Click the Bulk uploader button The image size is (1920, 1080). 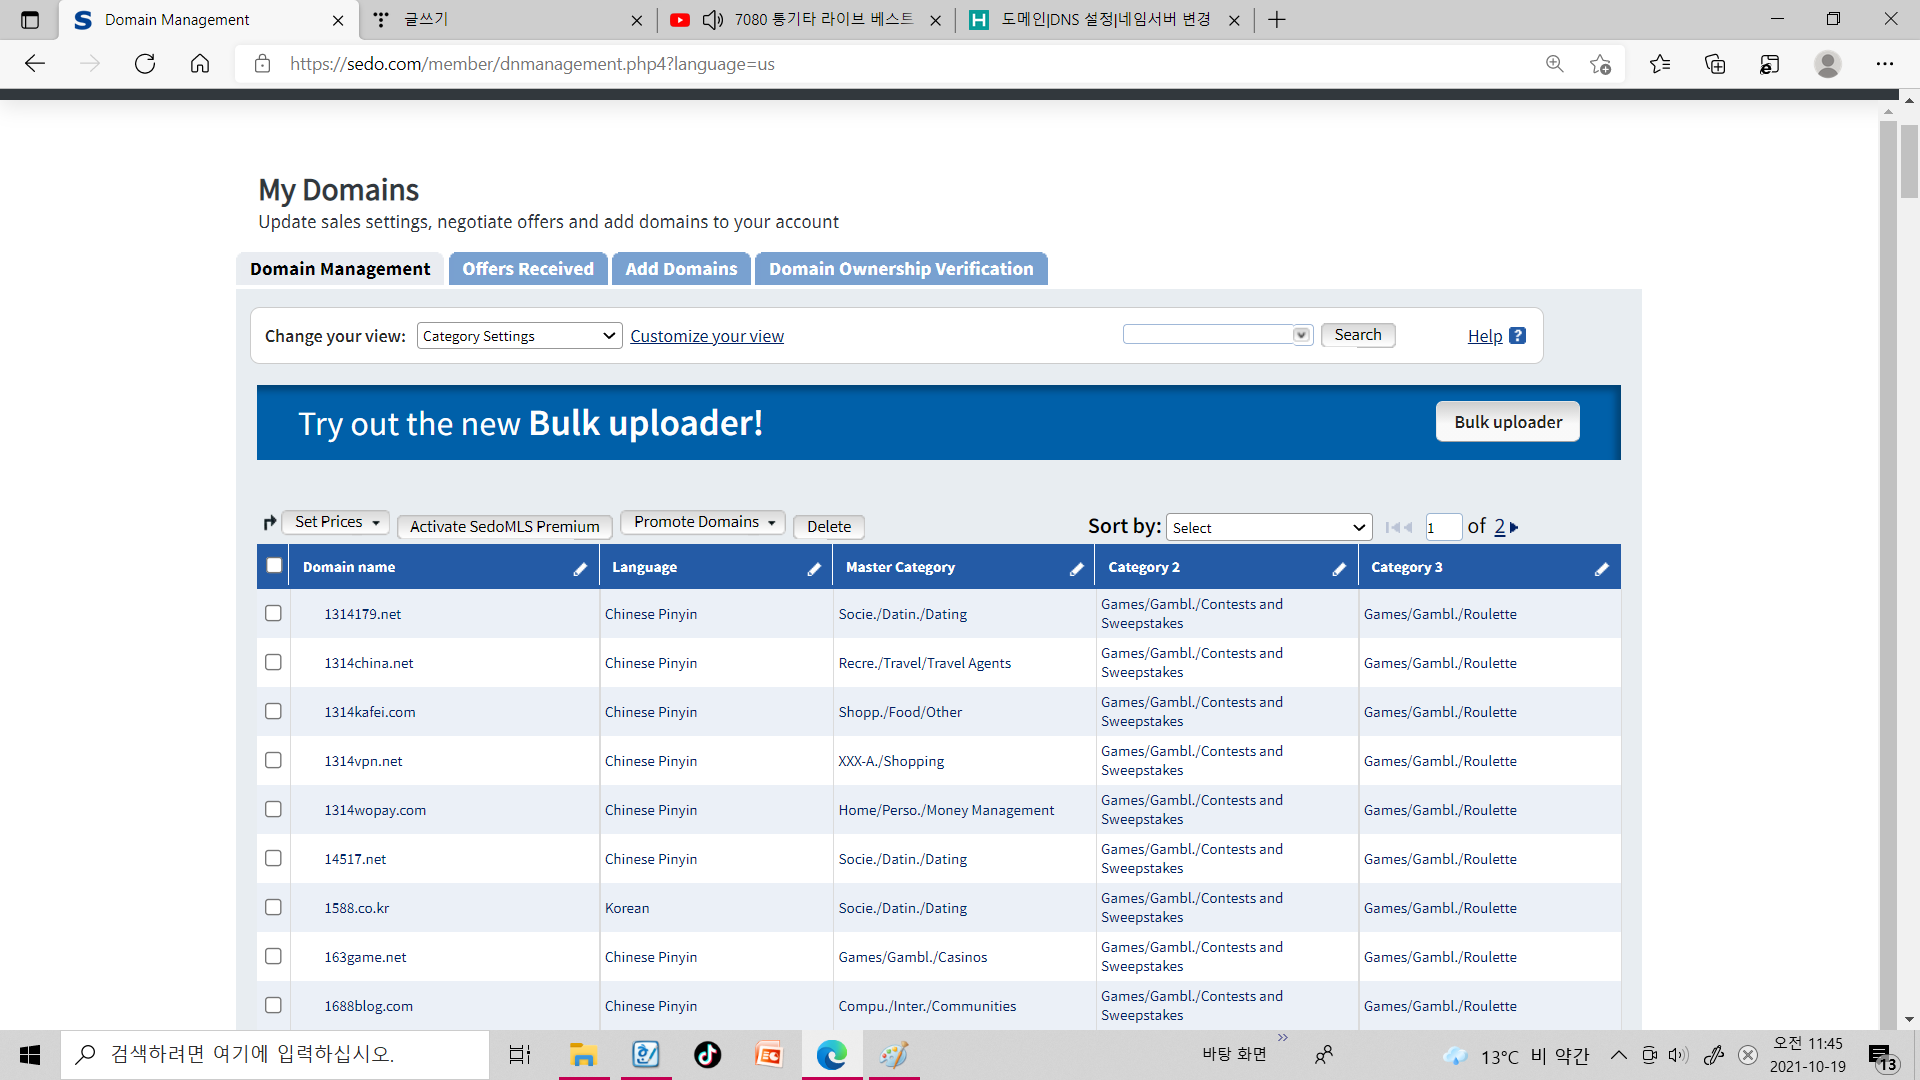[1509, 422]
